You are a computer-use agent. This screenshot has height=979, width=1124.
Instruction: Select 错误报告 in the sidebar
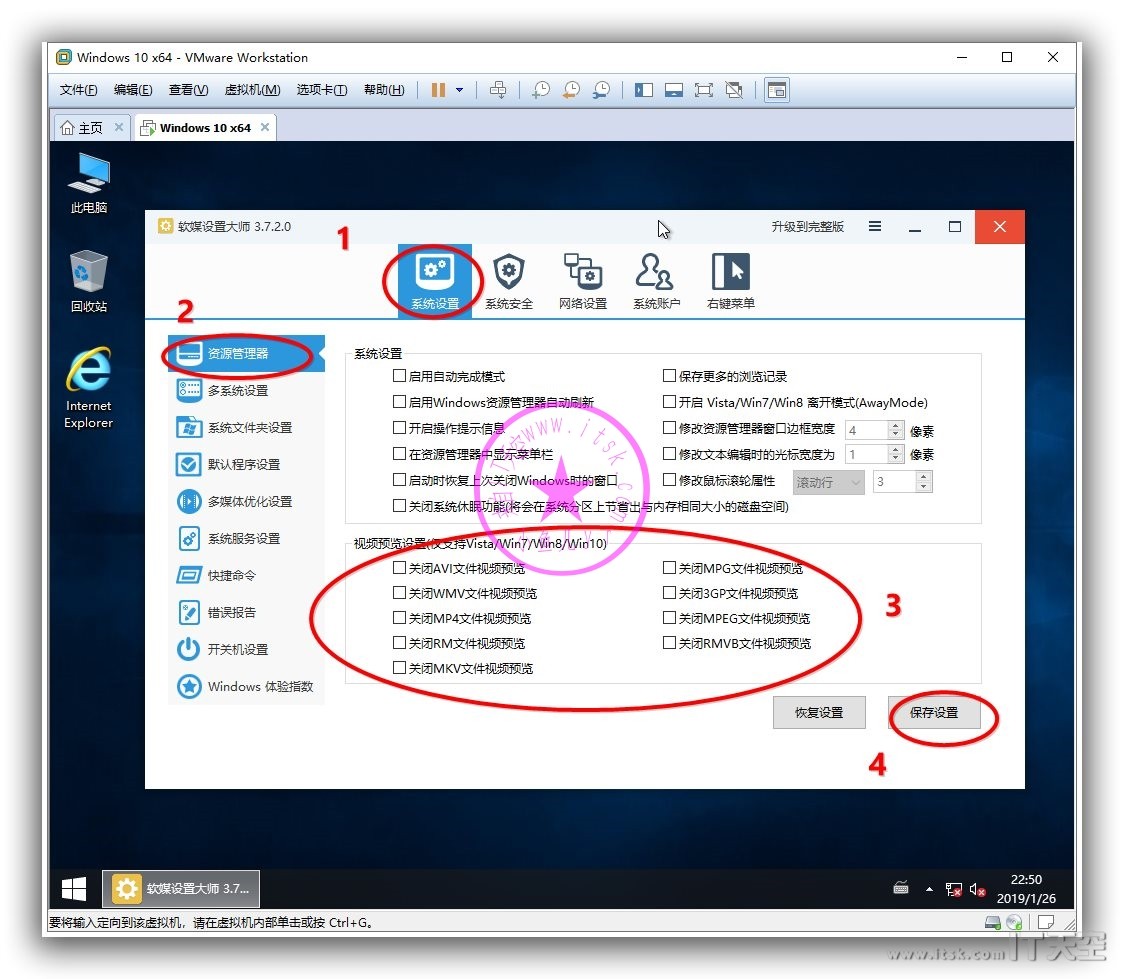coord(247,612)
